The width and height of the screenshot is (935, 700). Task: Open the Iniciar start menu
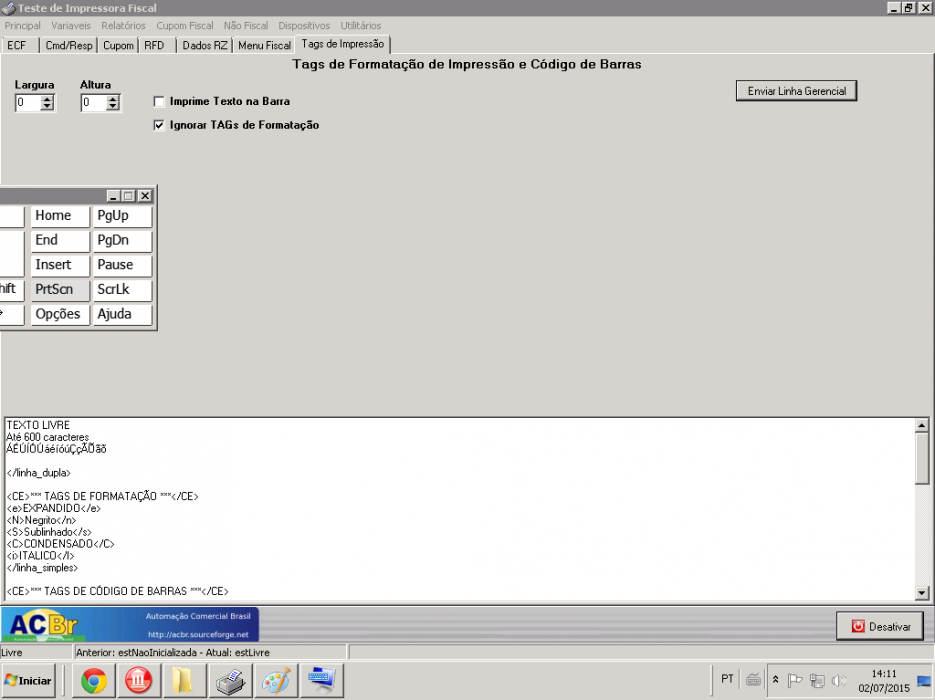tap(29, 680)
